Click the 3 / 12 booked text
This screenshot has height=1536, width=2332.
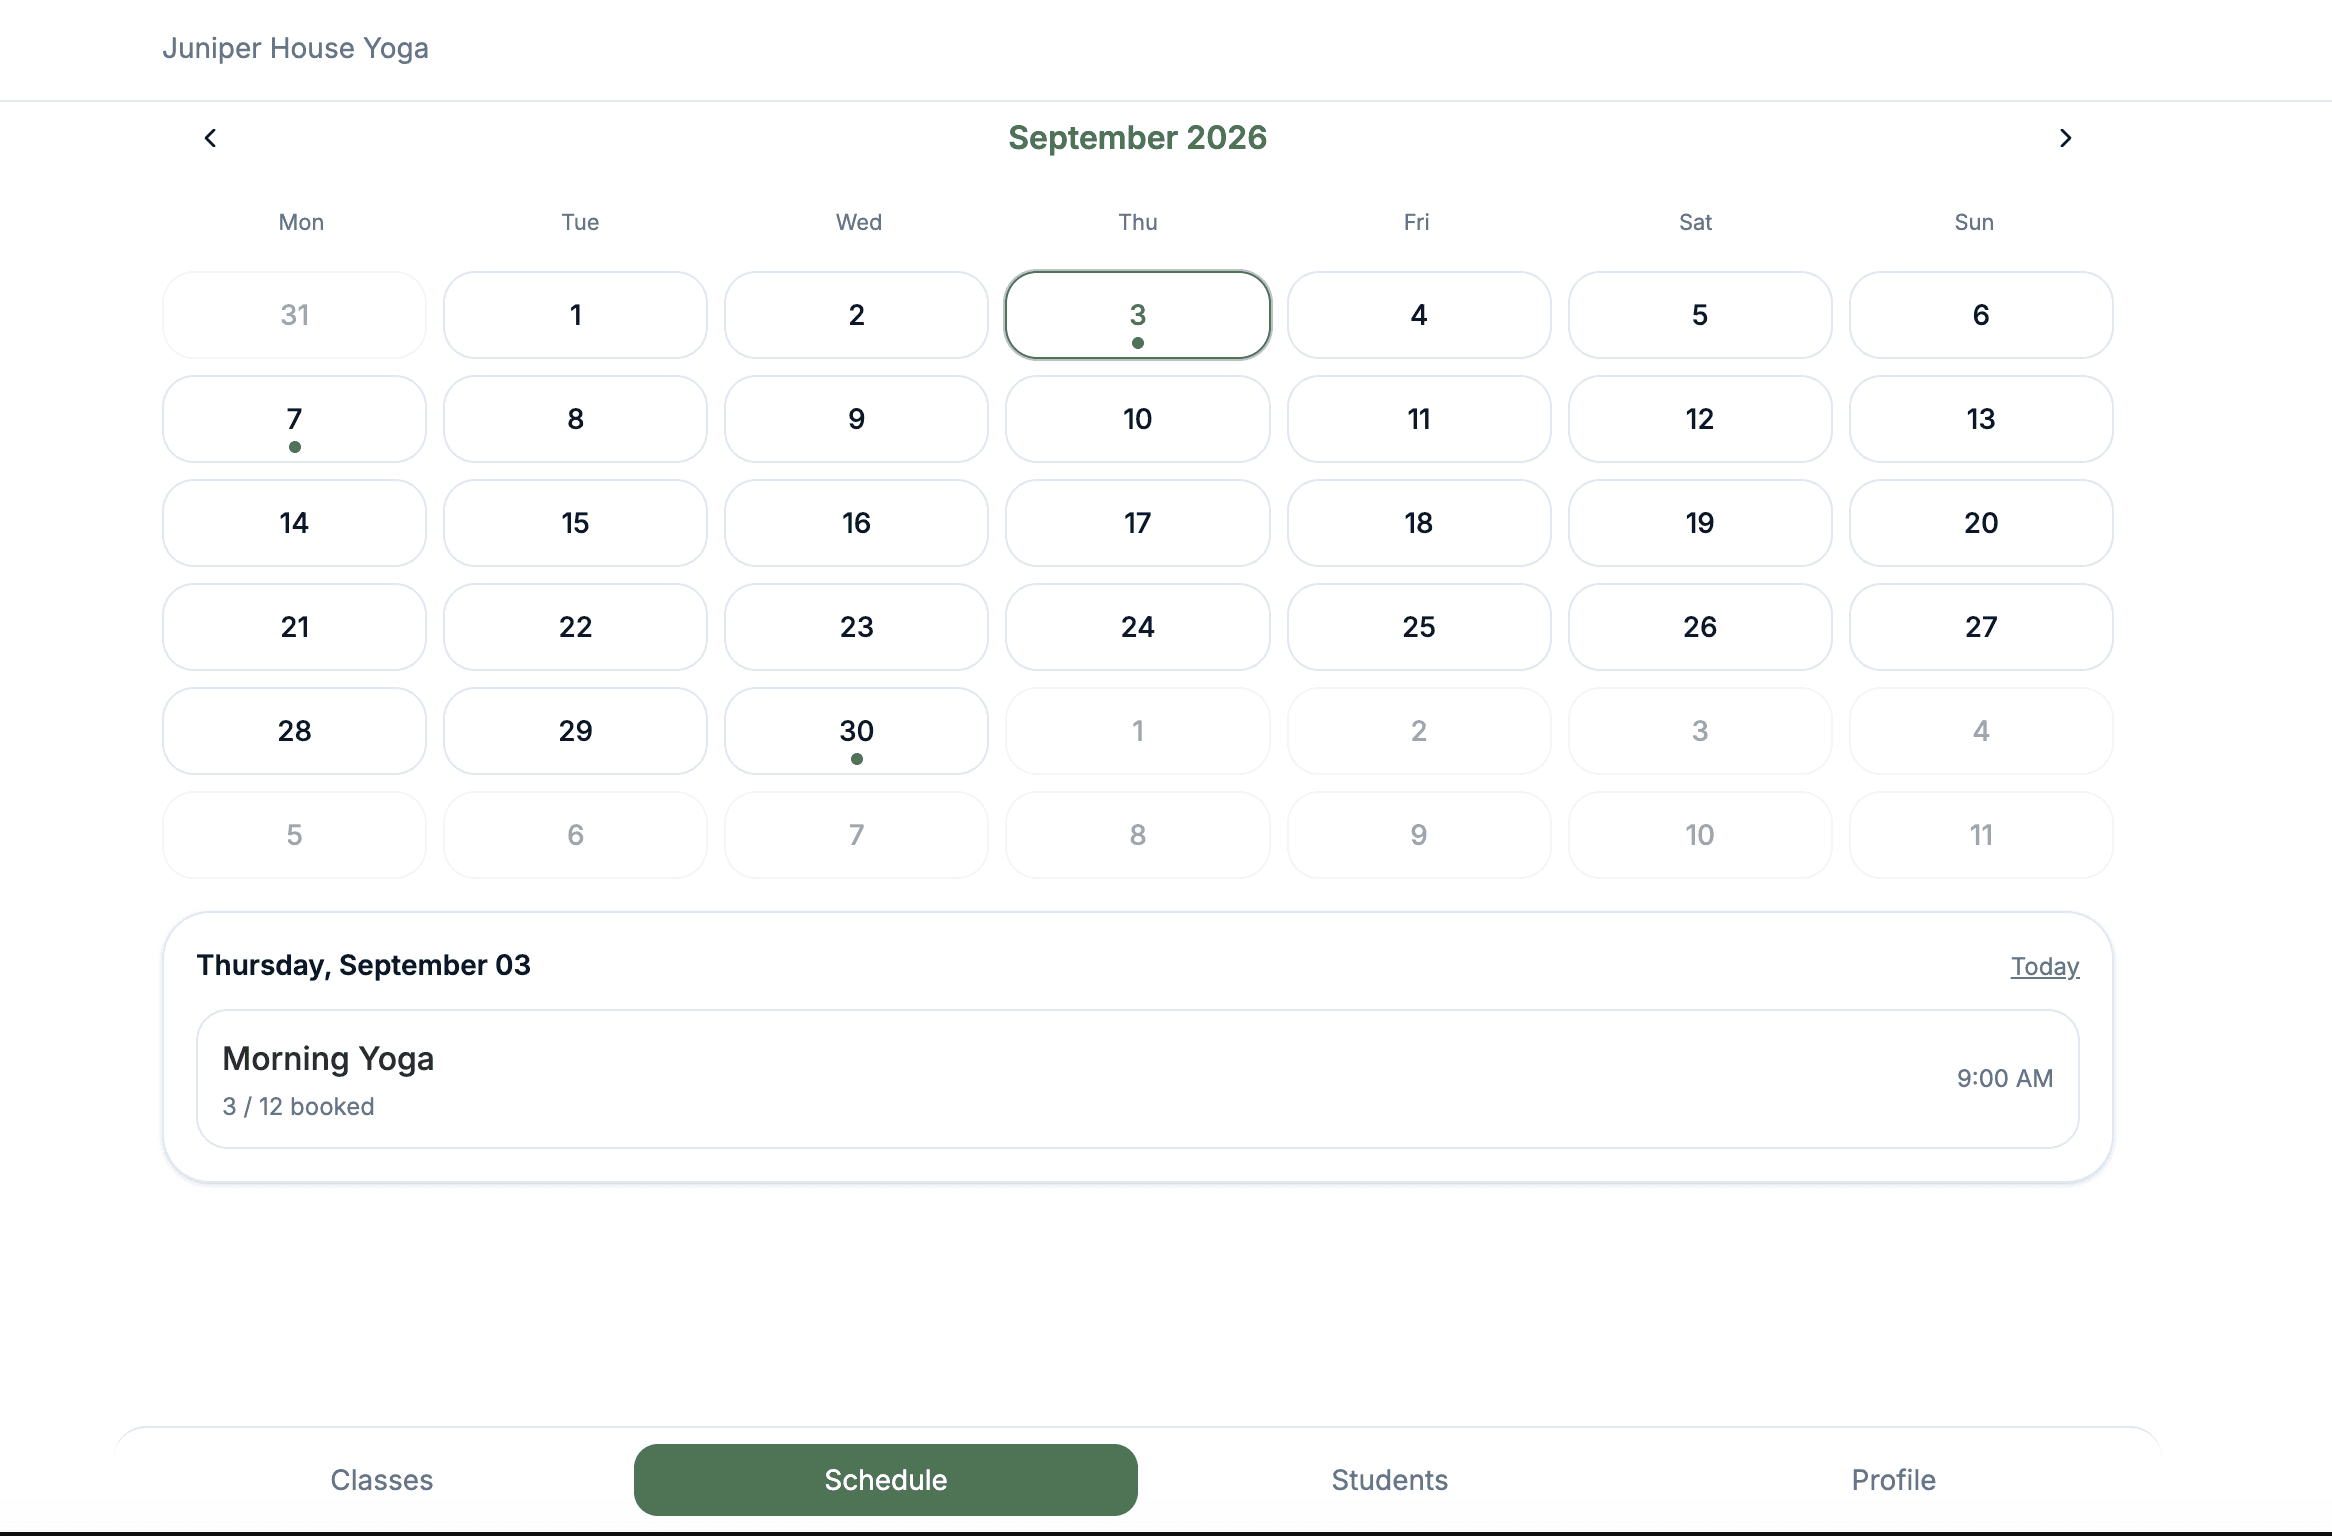[299, 1107]
